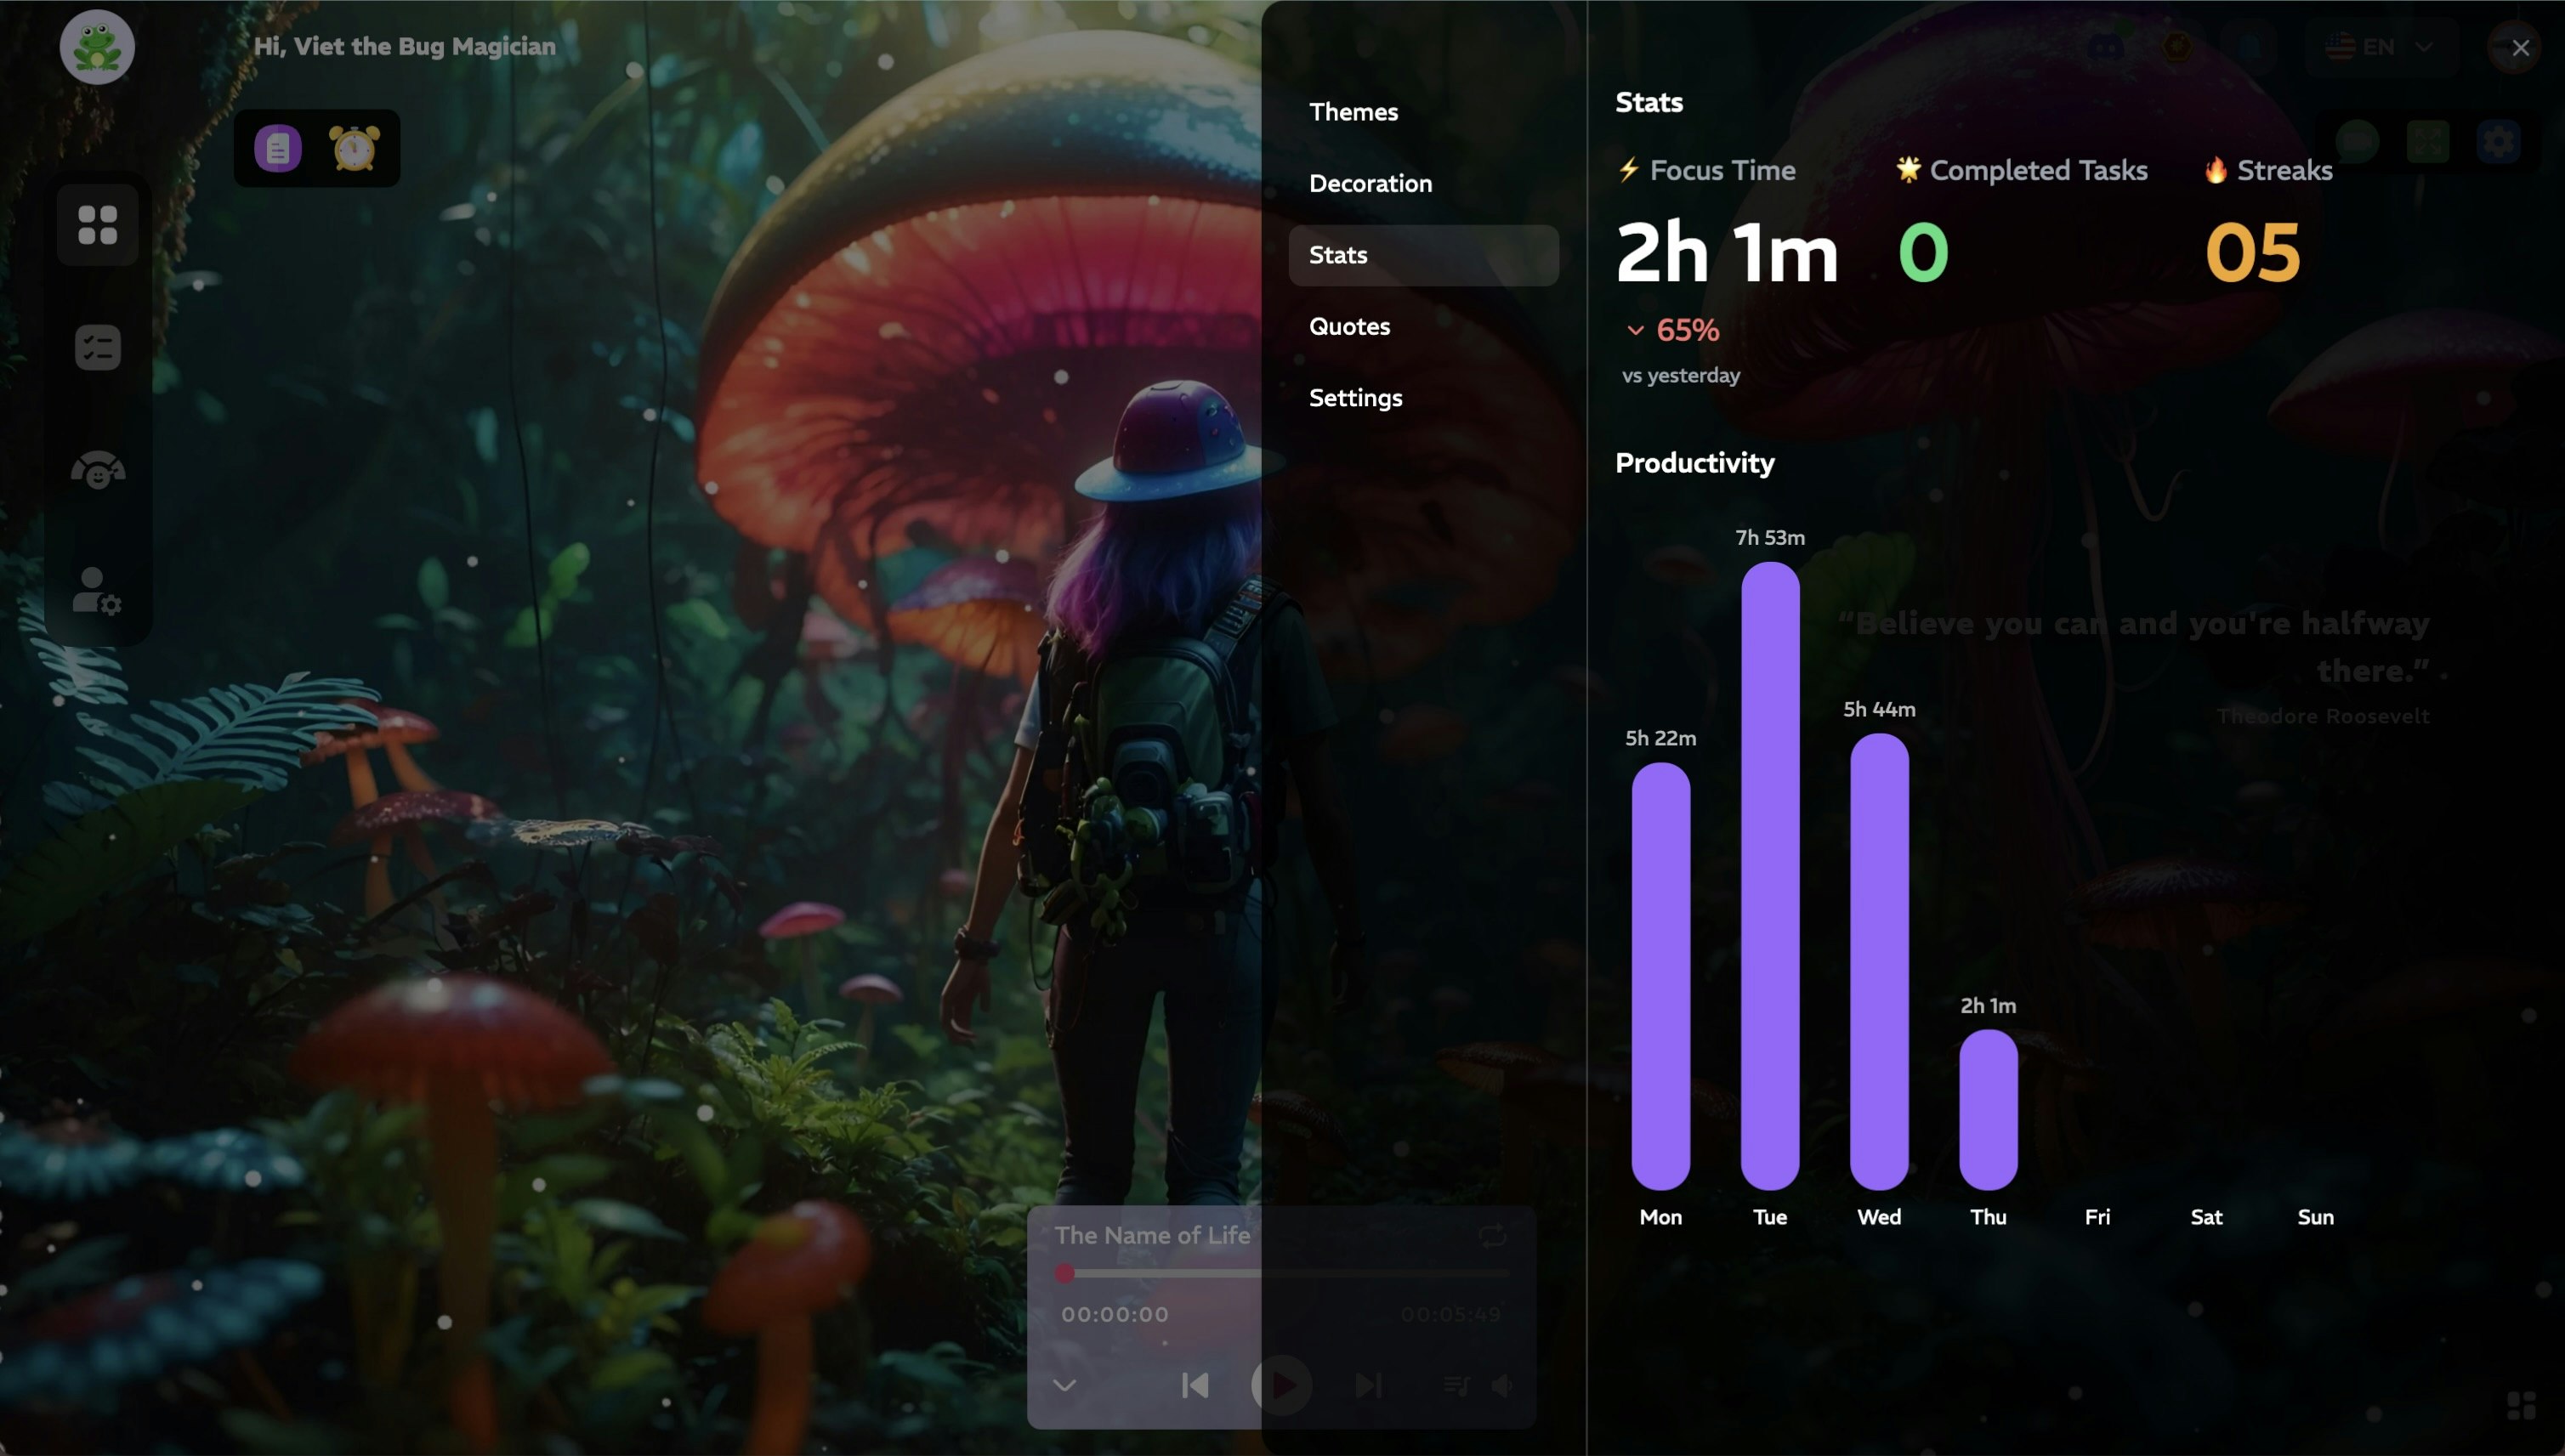This screenshot has width=2565, height=1456.
Task: Click the Stats panel heading
Action: pos(1649,102)
